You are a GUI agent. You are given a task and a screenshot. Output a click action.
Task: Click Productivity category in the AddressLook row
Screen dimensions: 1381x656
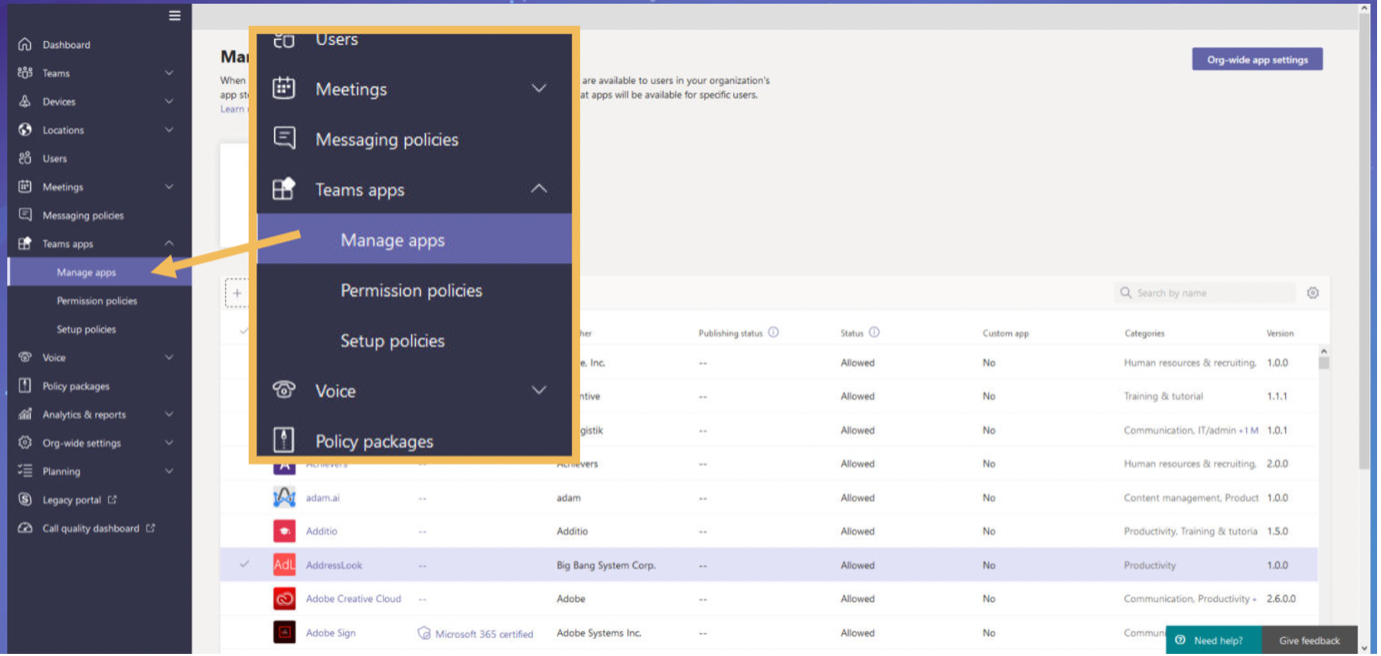(1150, 566)
